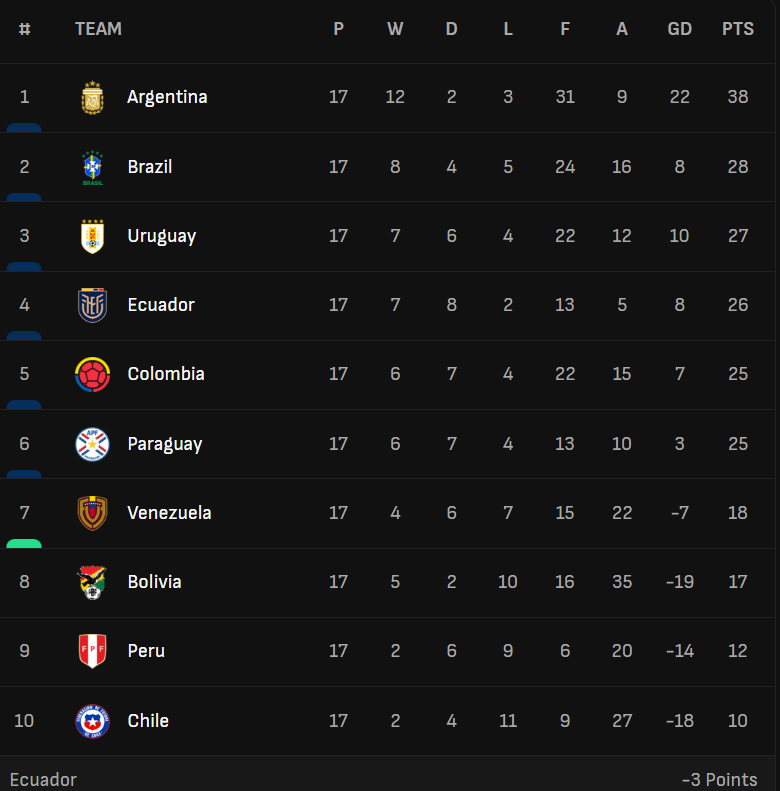The image size is (780, 791).
Task: Open the Argentina team name link
Action: pyautogui.click(x=167, y=97)
